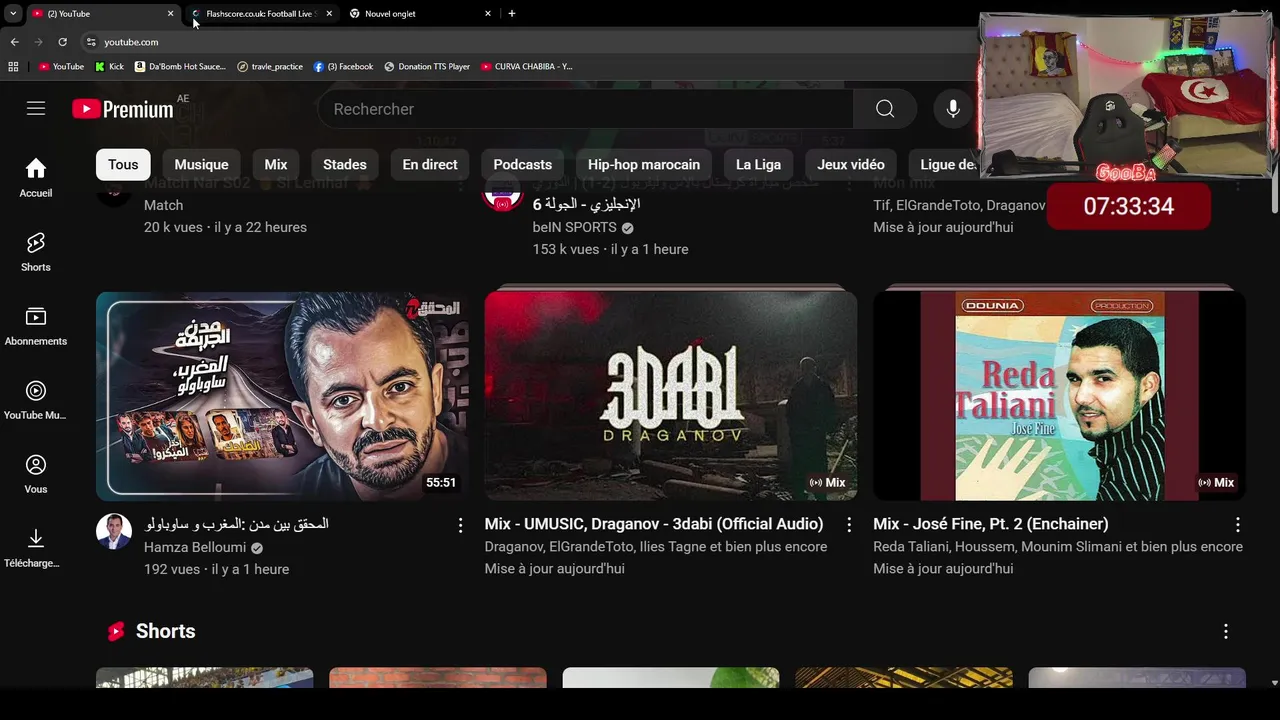Open the Shorts shelf options menu

pos(1226,632)
